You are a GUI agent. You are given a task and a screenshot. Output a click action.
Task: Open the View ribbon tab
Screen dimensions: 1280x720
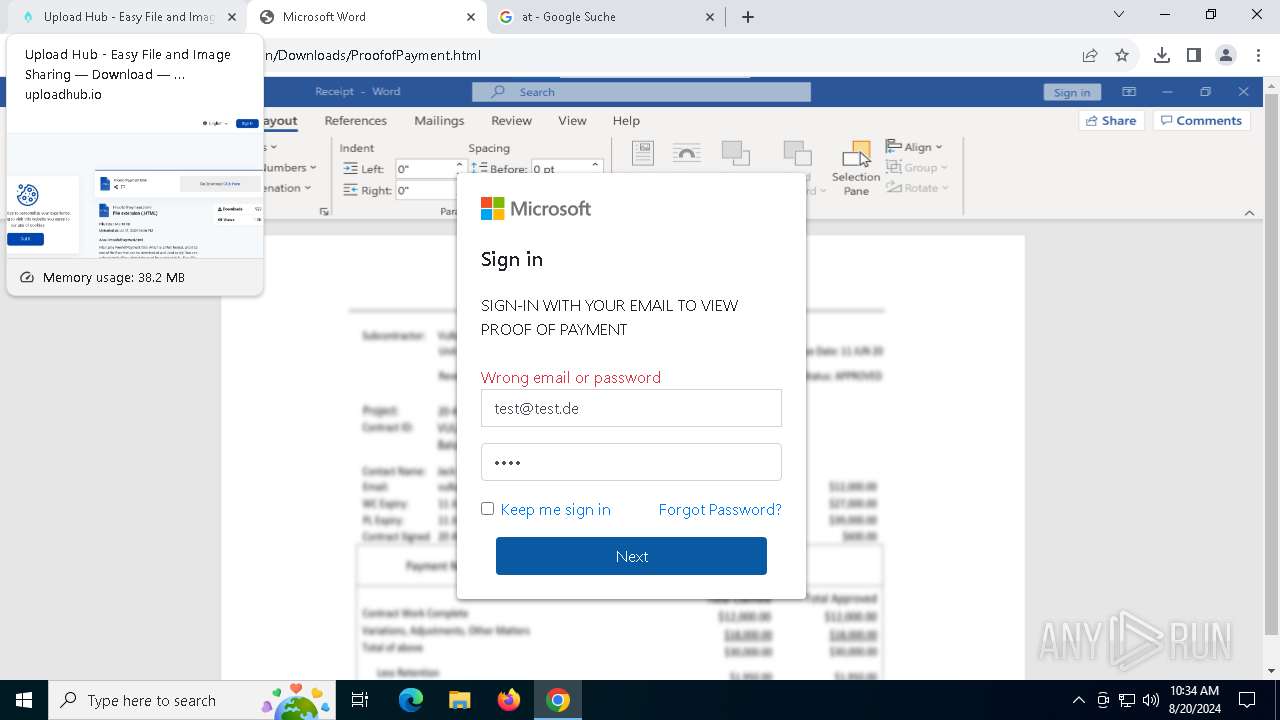pos(572,120)
